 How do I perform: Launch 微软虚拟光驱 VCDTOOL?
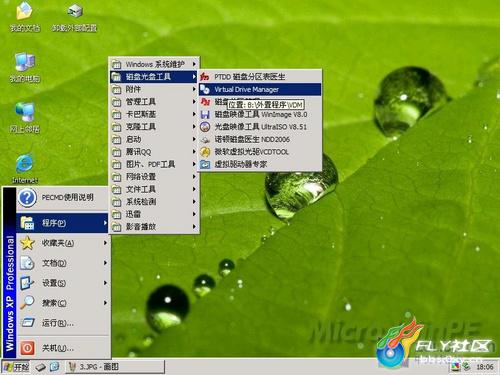pos(260,152)
